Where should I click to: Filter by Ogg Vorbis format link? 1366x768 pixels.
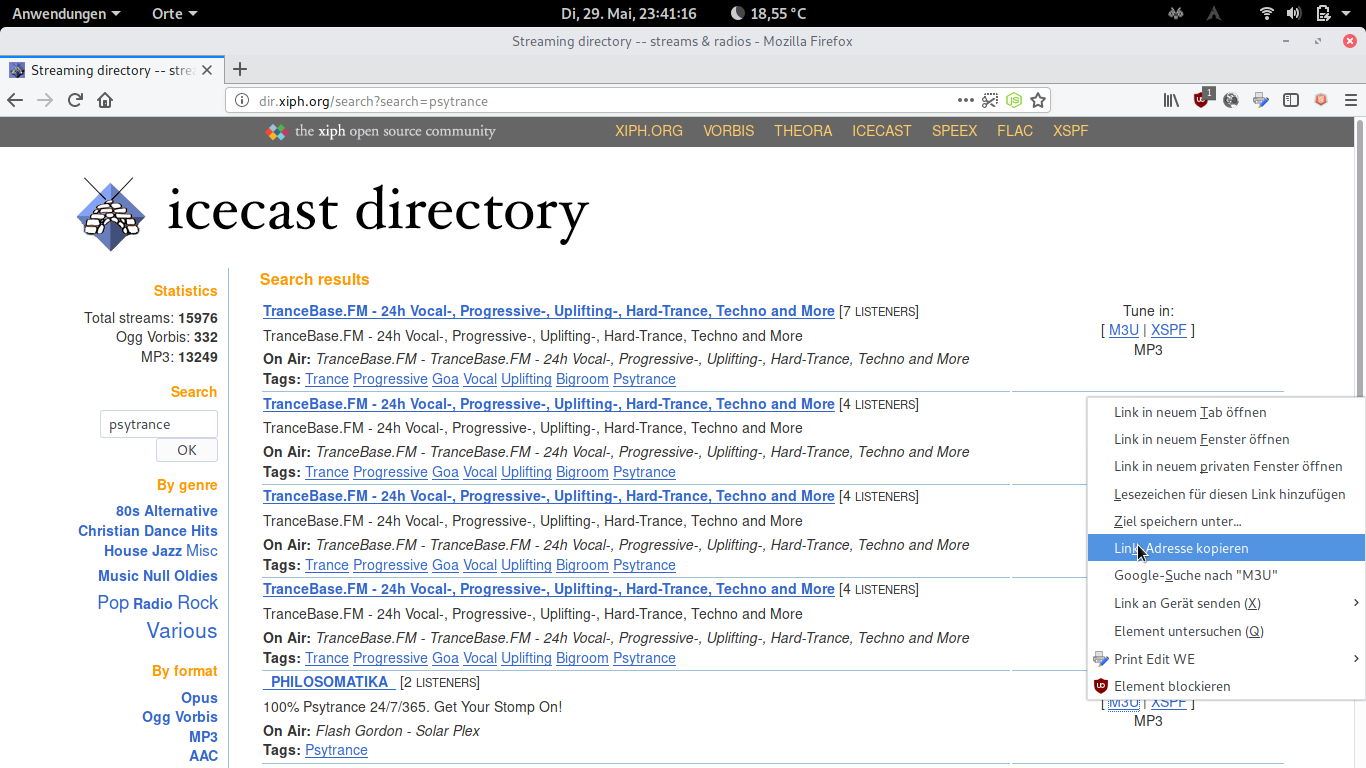point(180,717)
